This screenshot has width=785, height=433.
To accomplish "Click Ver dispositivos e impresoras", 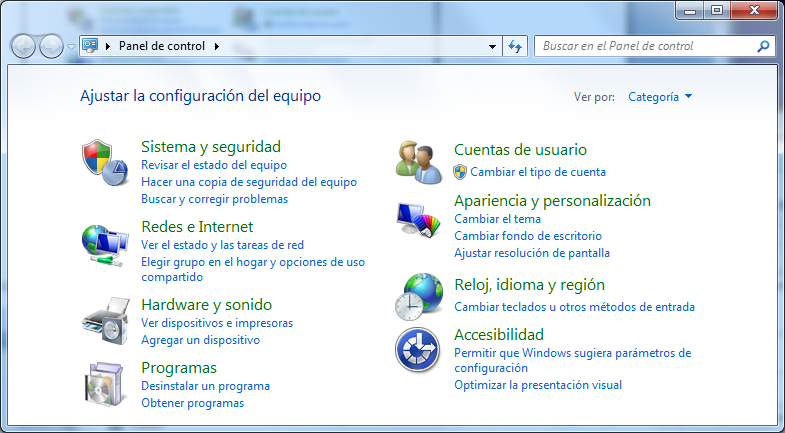I will (x=217, y=323).
